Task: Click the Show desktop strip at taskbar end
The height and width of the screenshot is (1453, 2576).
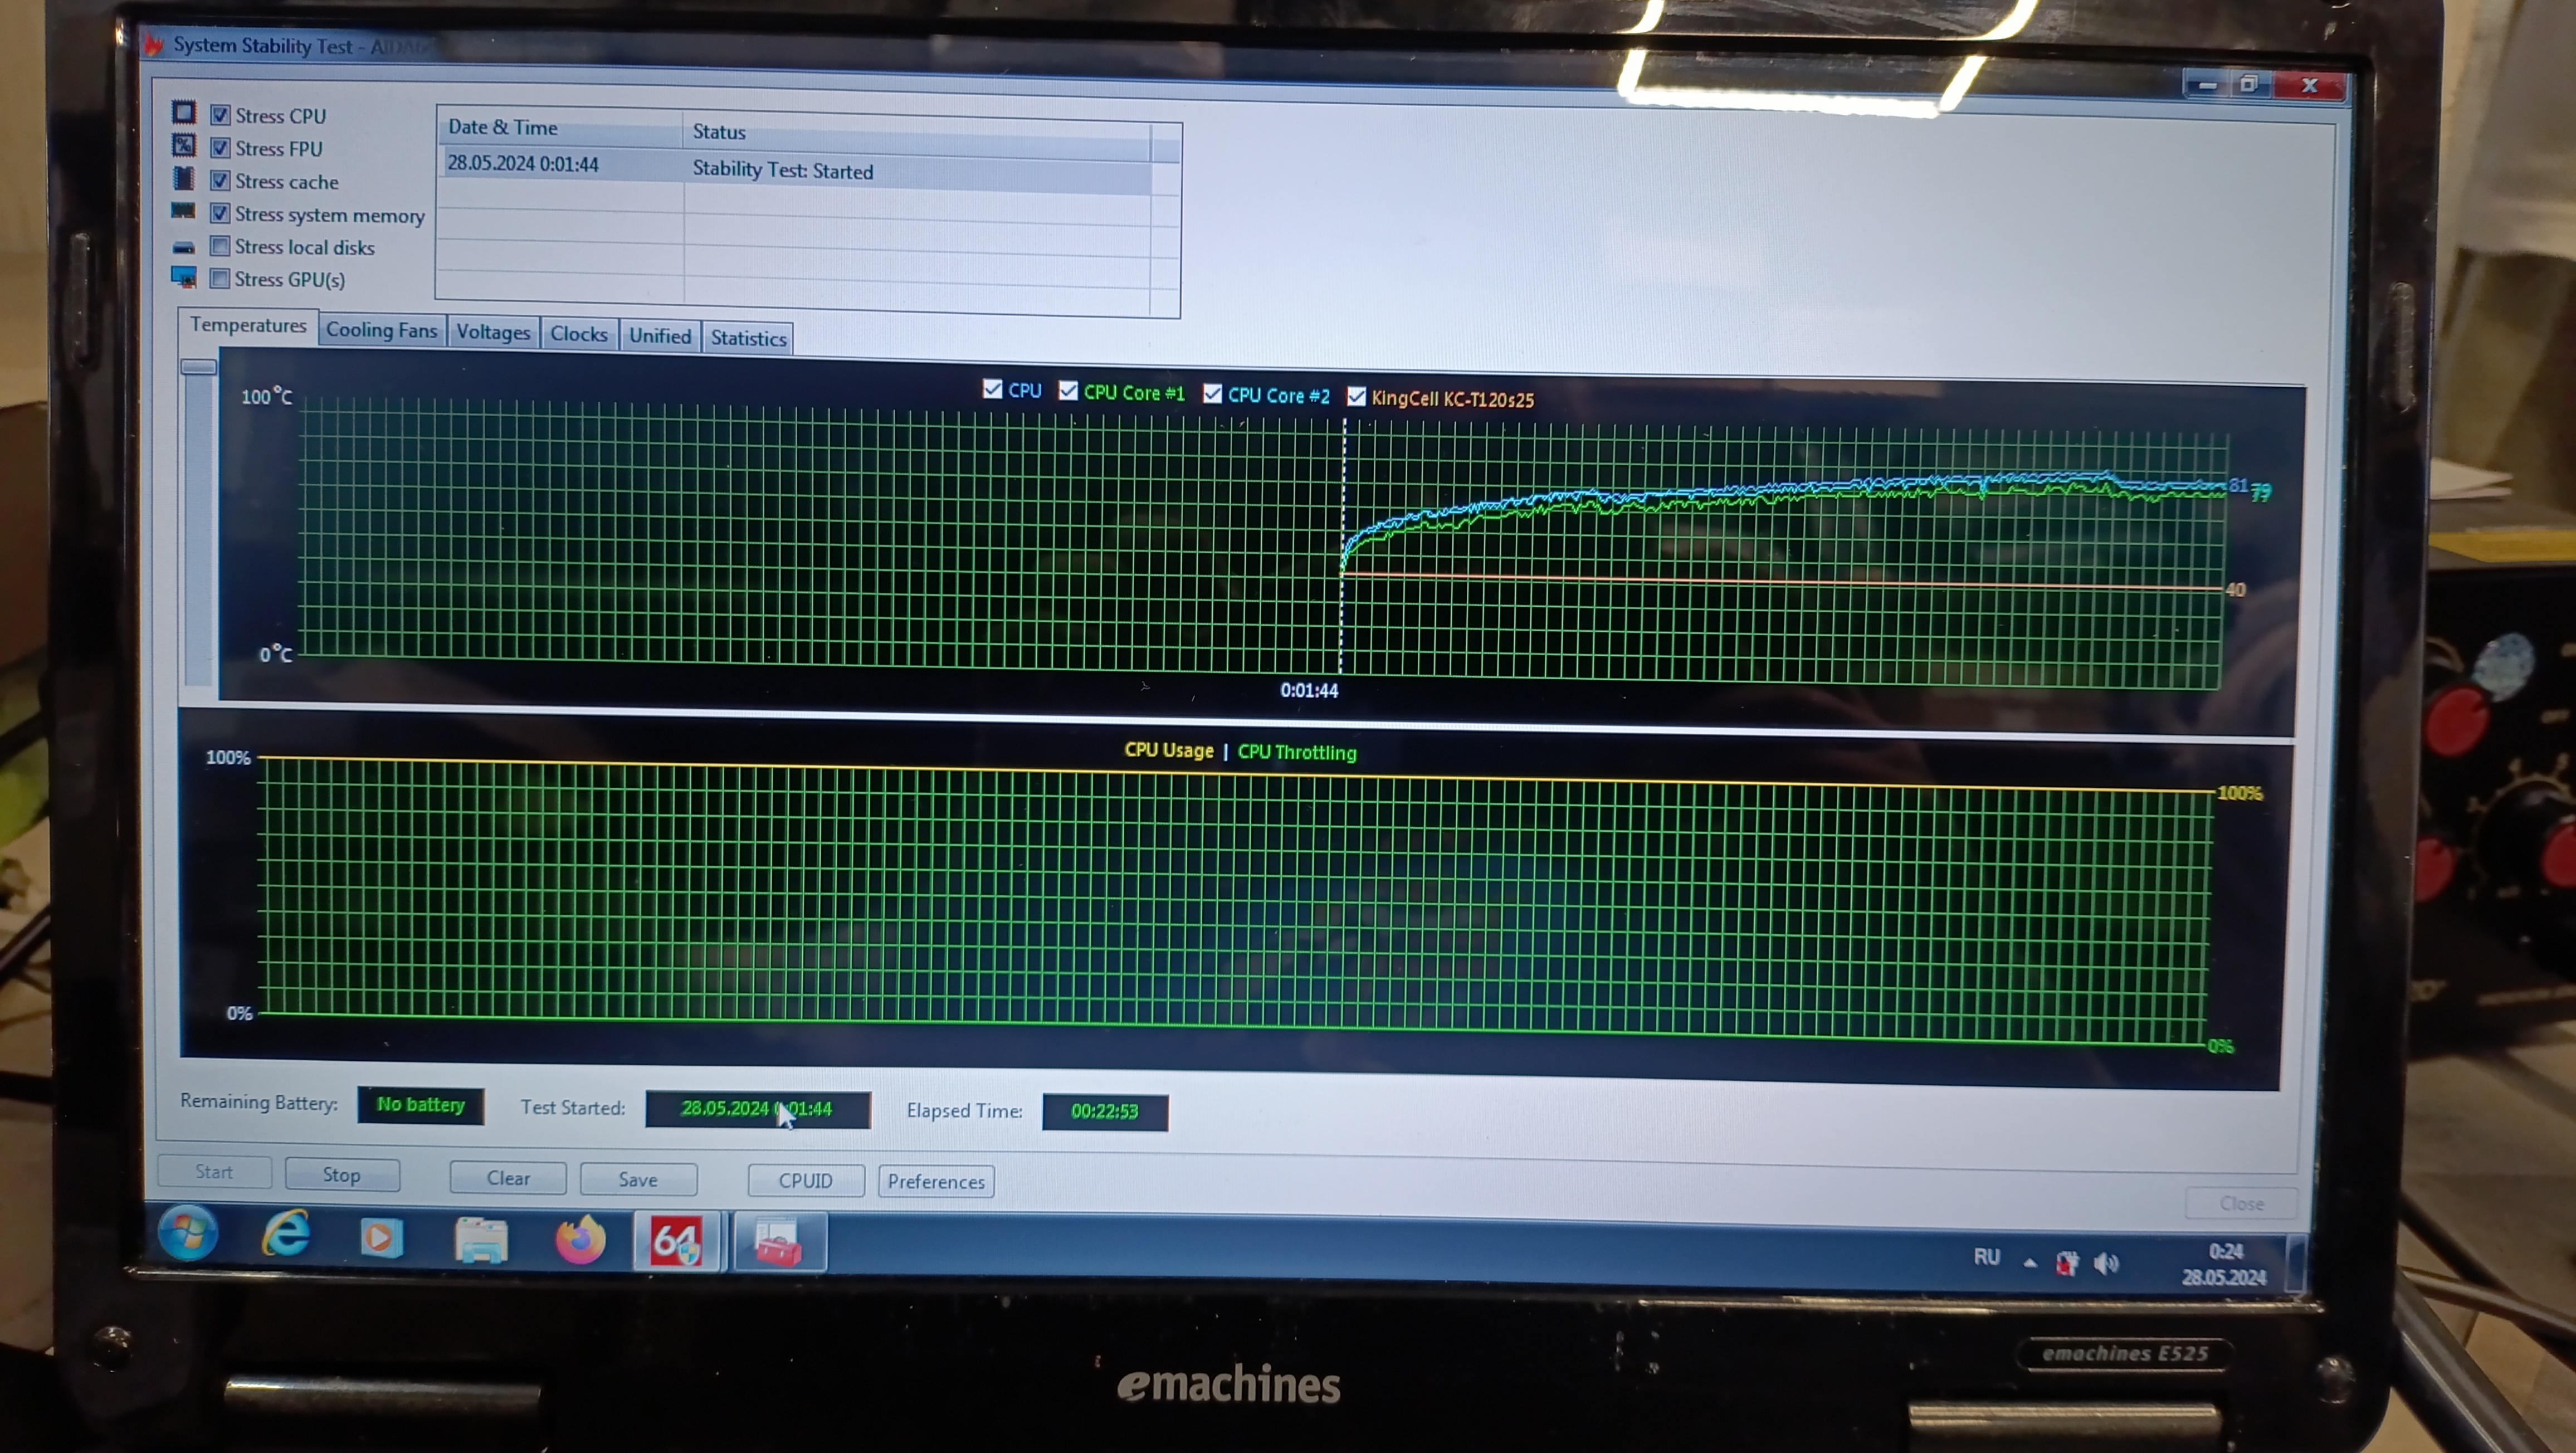Action: pyautogui.click(x=2297, y=1264)
